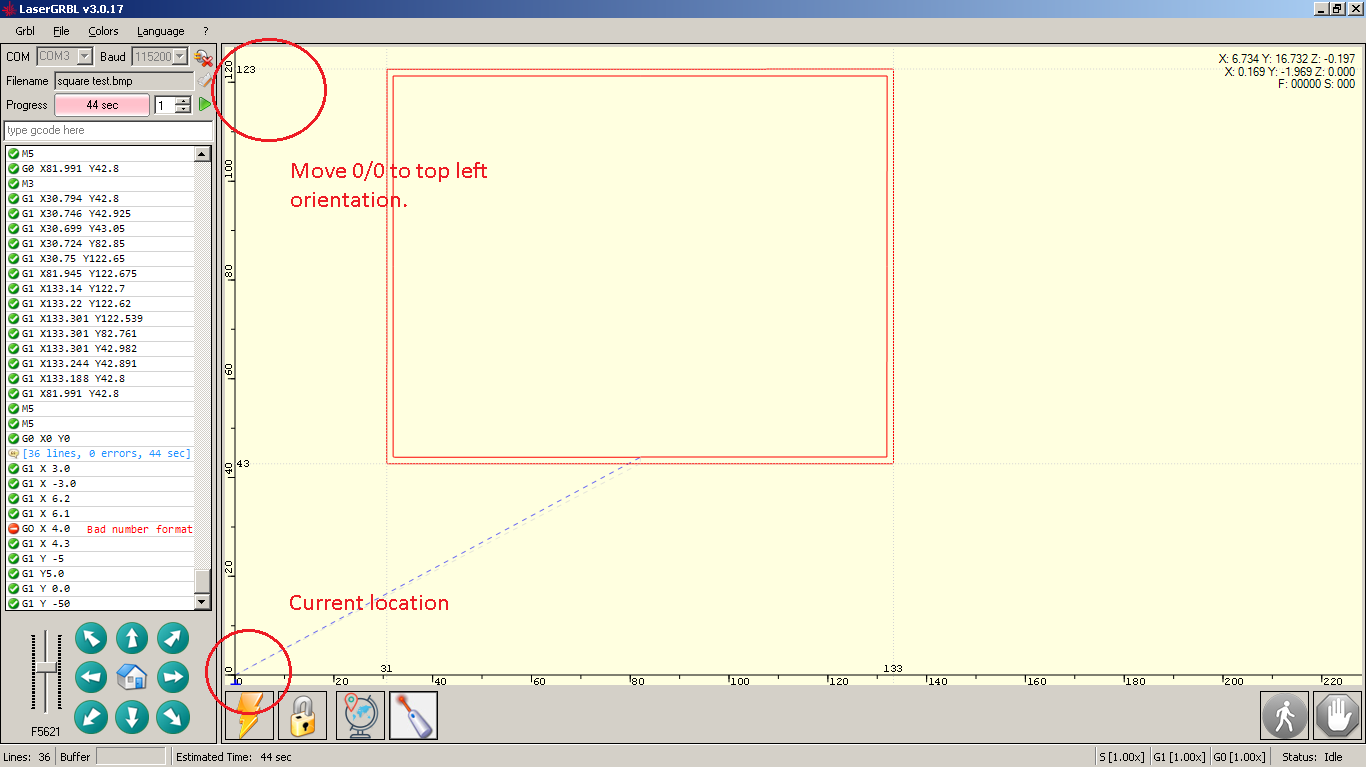Click the padlock unlock button
This screenshot has height=768, width=1366.
(302, 715)
